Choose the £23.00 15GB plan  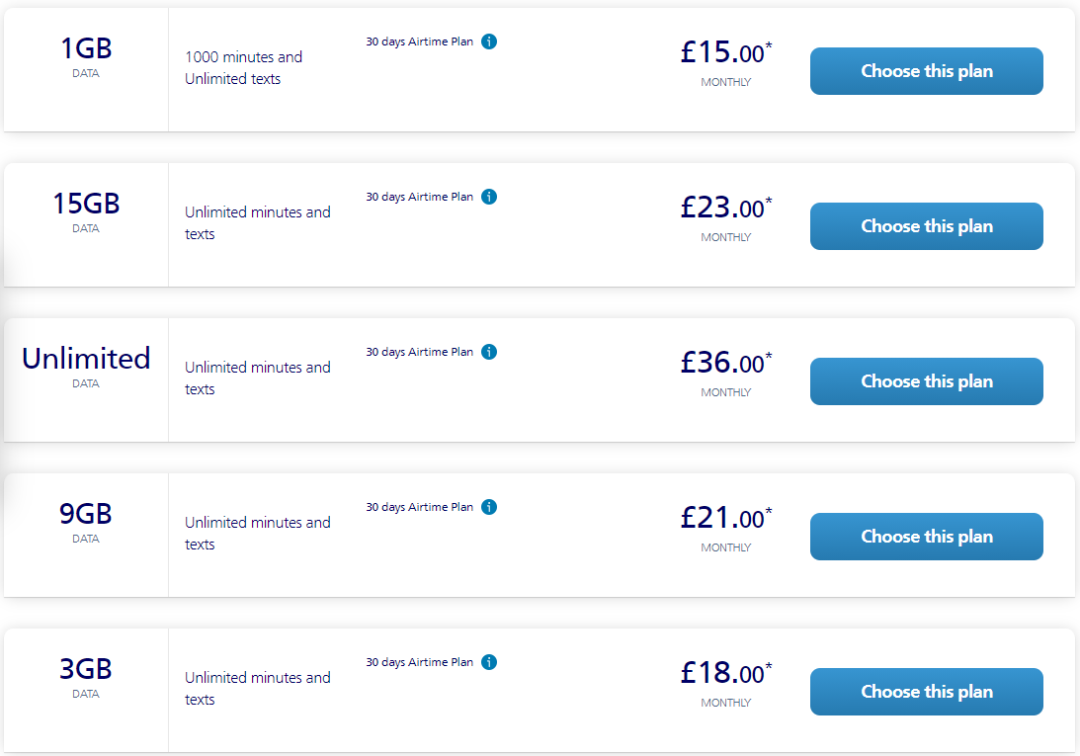tap(926, 226)
